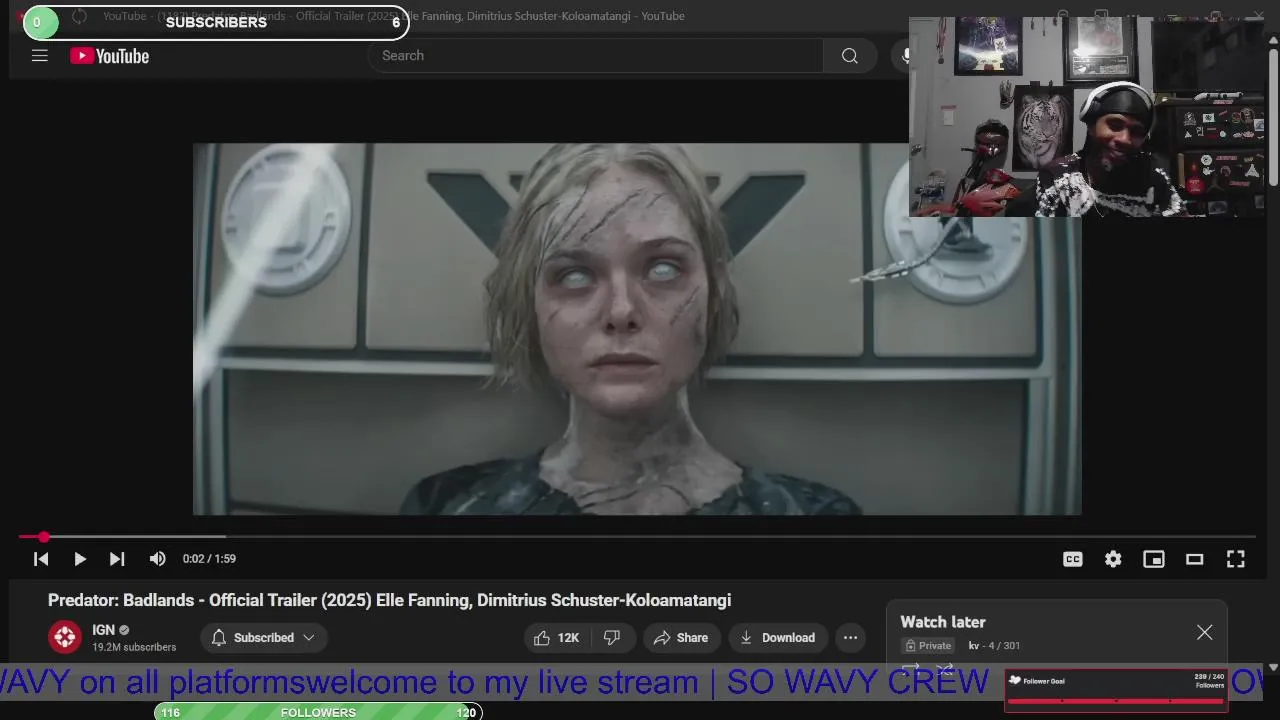Seek using the red video progress bar
This screenshot has width=1280, height=720.
click(x=637, y=537)
